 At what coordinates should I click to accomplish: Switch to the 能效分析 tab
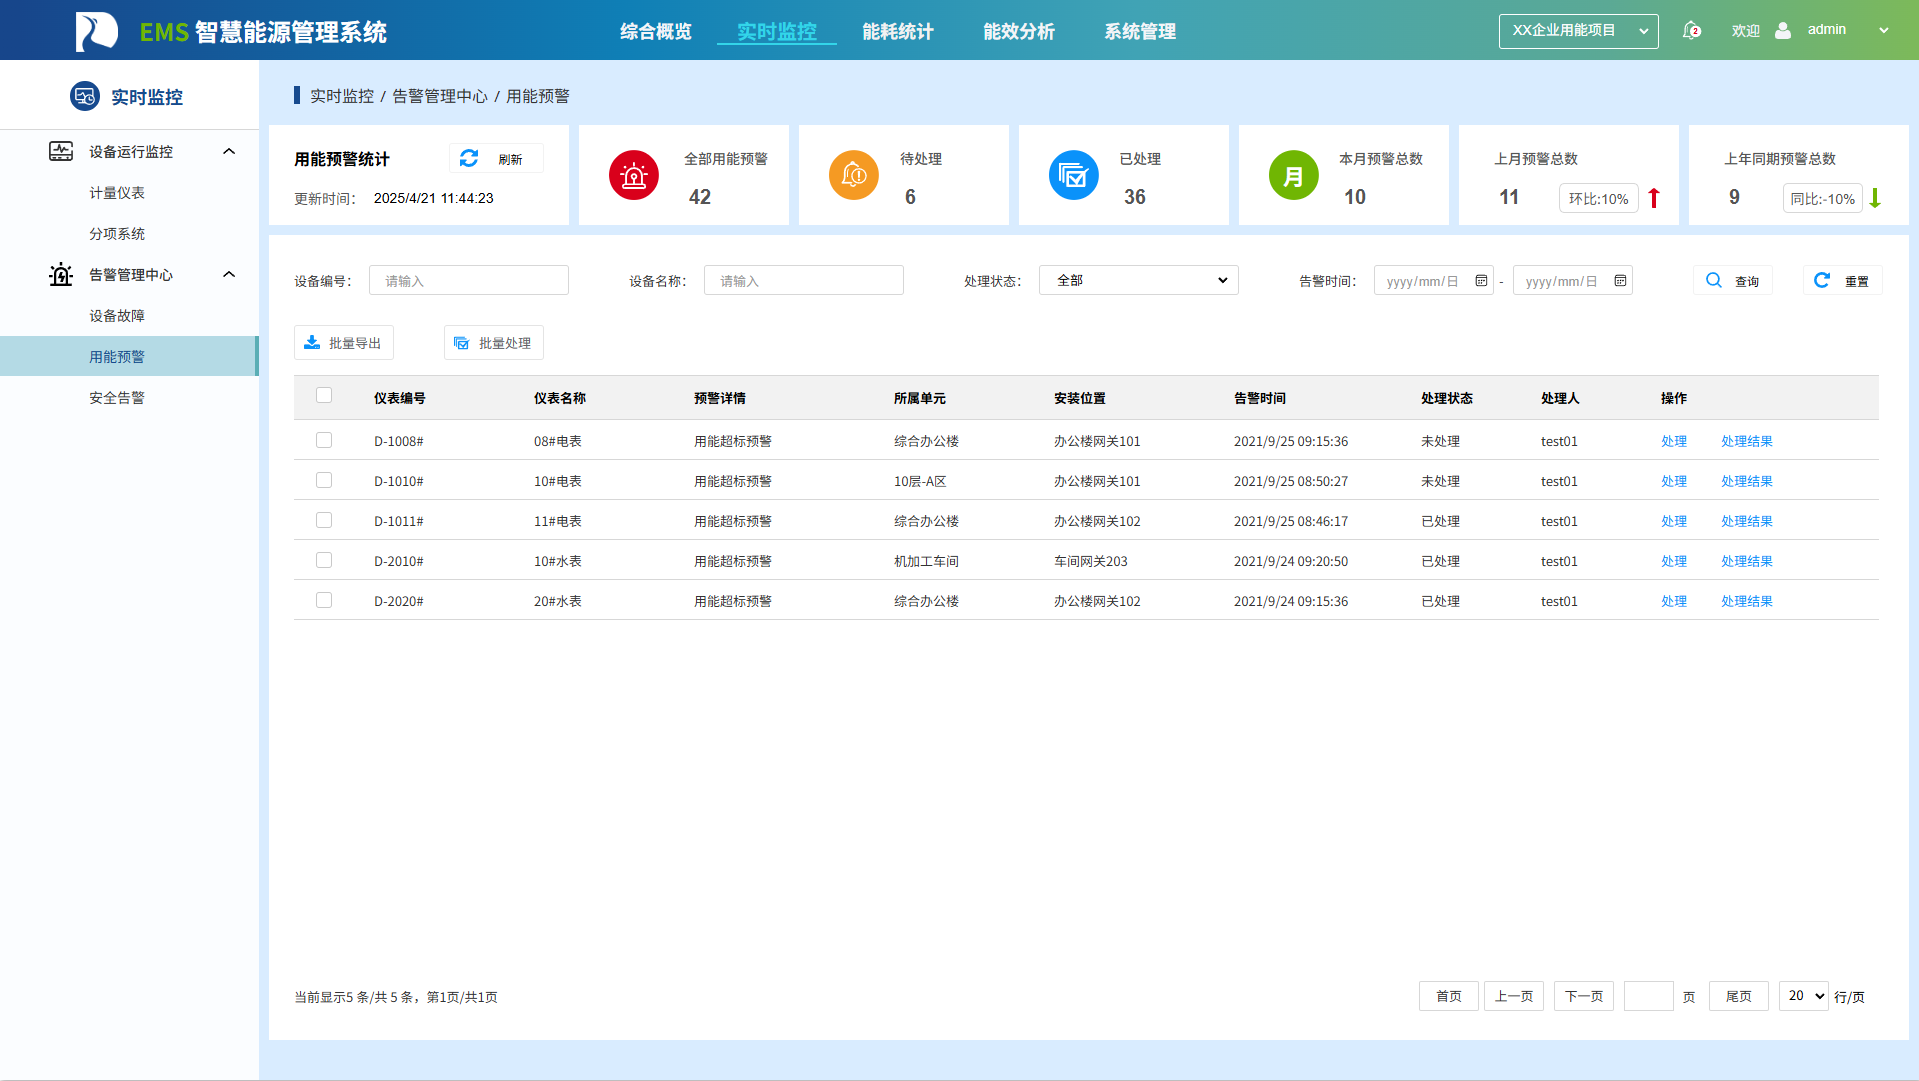[1019, 31]
